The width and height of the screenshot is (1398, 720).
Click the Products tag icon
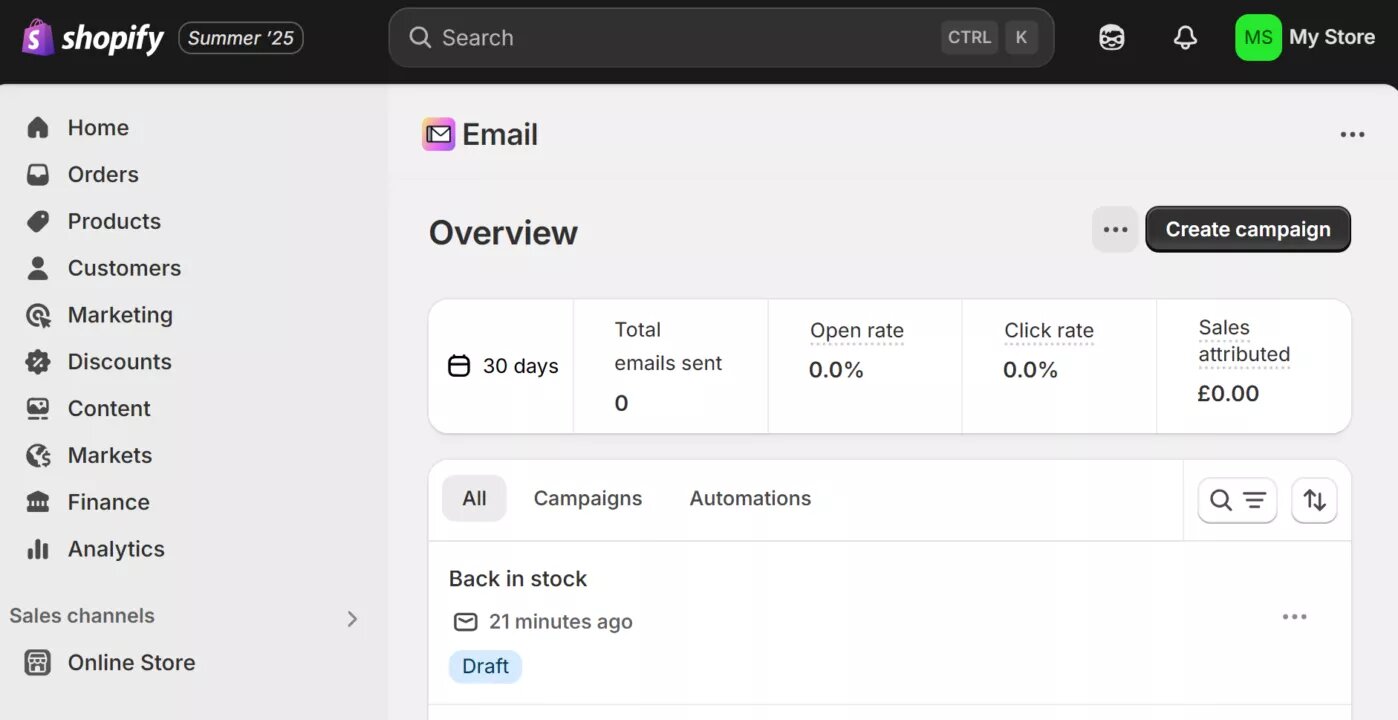point(37,221)
